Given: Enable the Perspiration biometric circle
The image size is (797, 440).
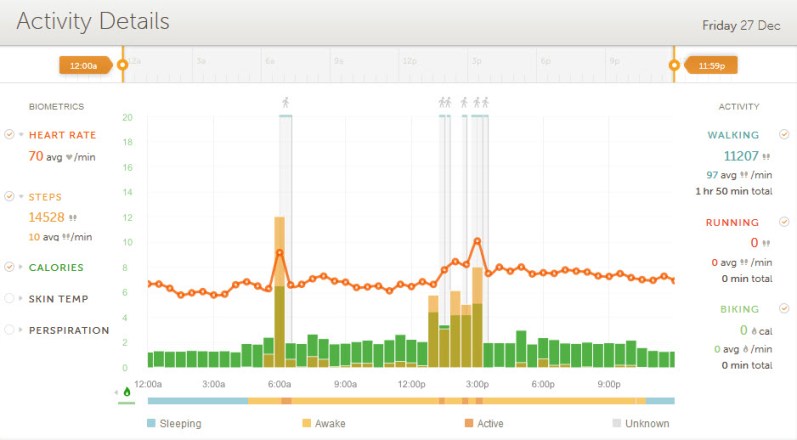Looking at the screenshot, I should 10,330.
